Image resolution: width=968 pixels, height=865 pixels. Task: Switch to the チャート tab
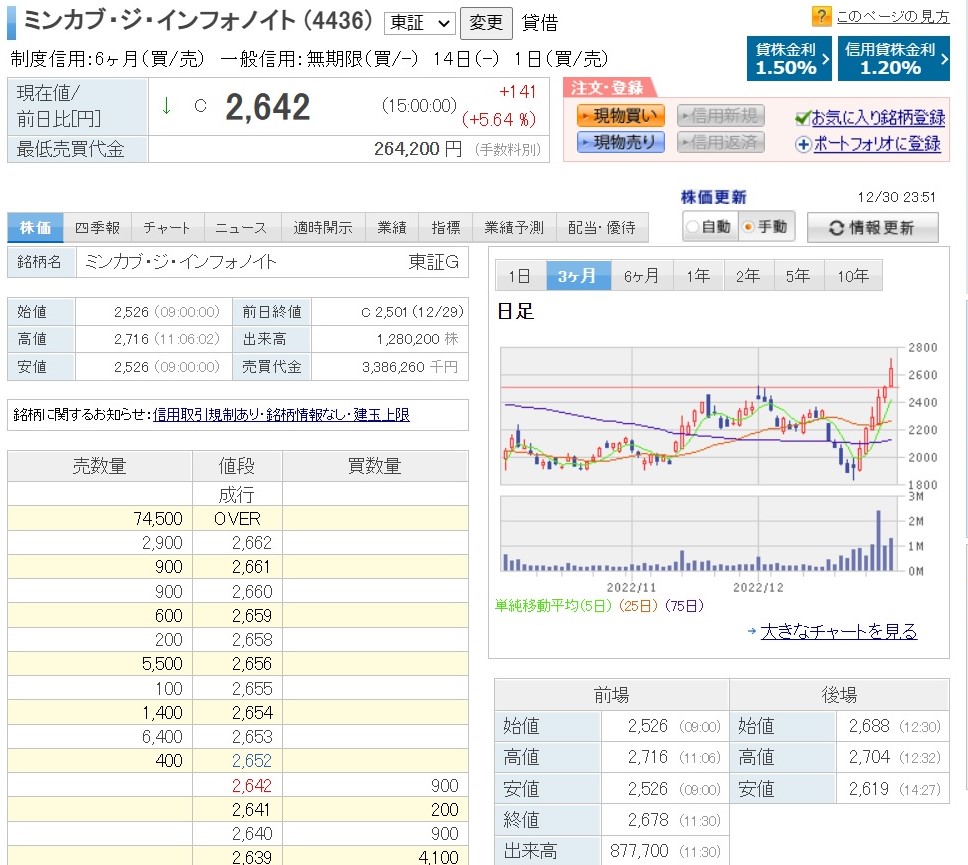coord(167,228)
